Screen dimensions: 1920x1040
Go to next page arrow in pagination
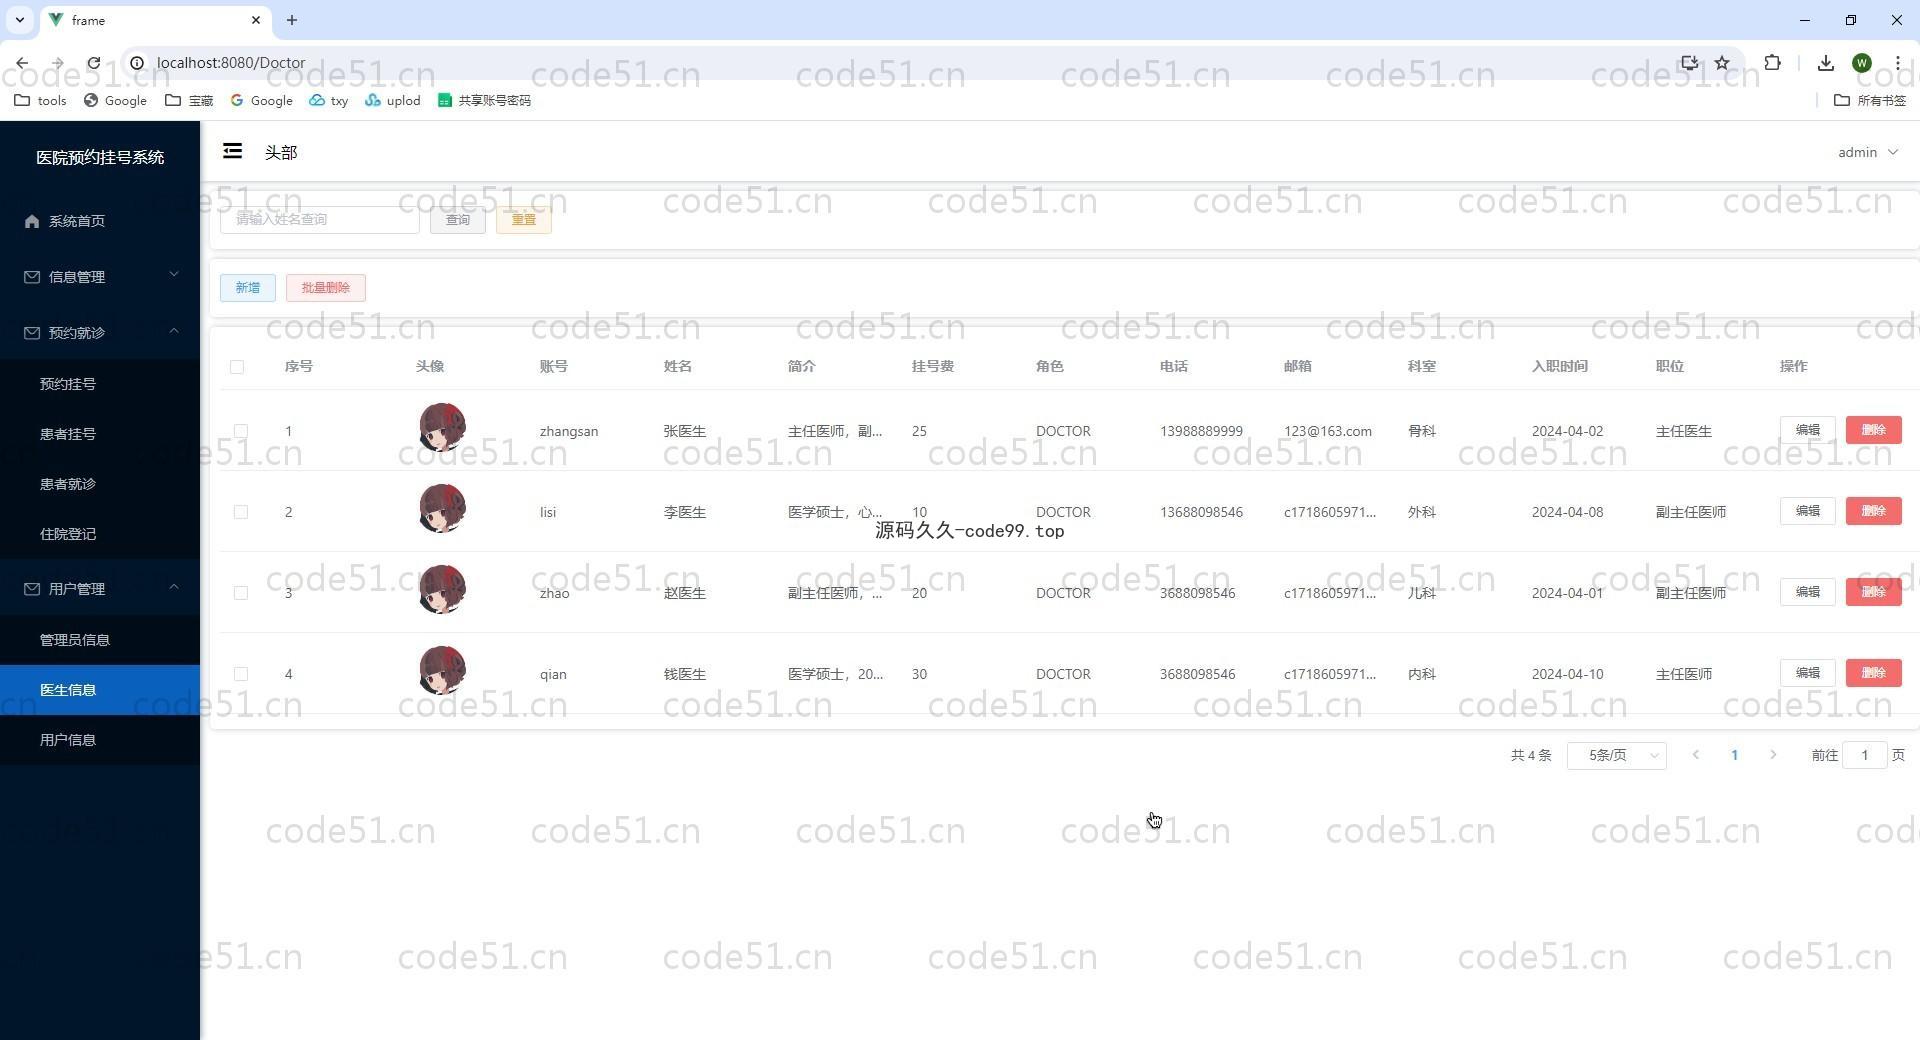(x=1773, y=755)
